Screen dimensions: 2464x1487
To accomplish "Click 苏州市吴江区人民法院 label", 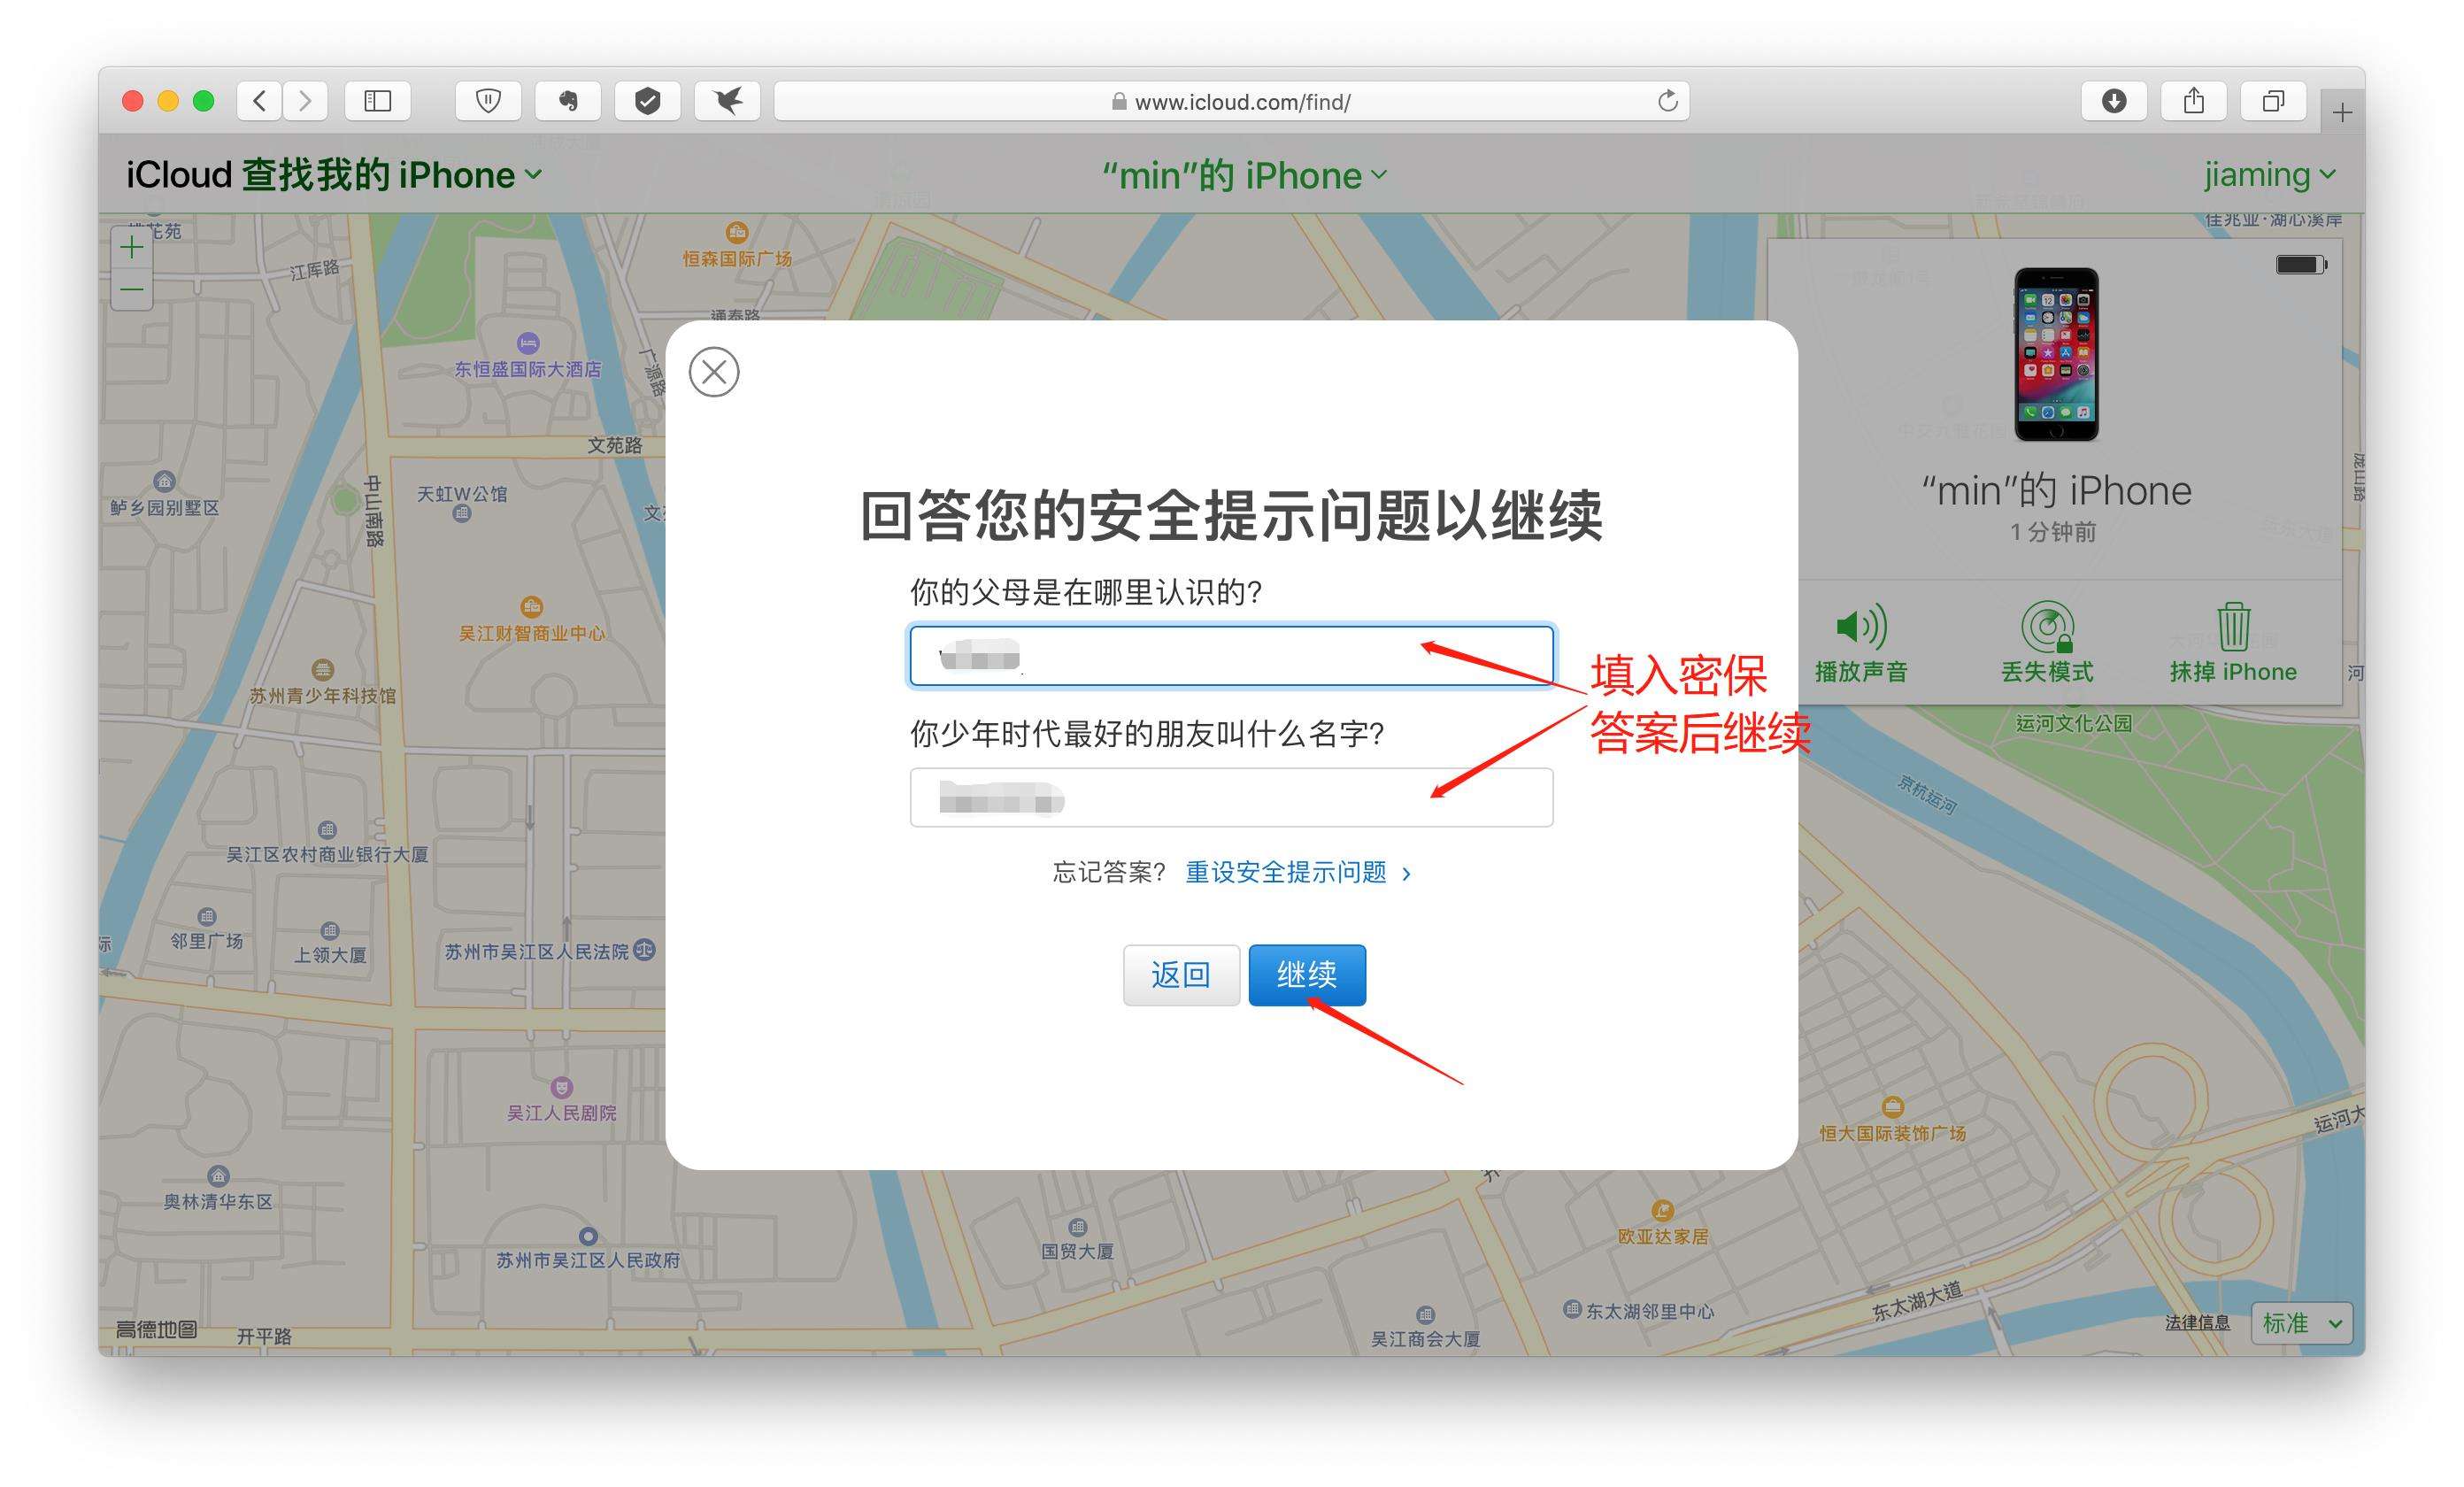I will coord(537,952).
